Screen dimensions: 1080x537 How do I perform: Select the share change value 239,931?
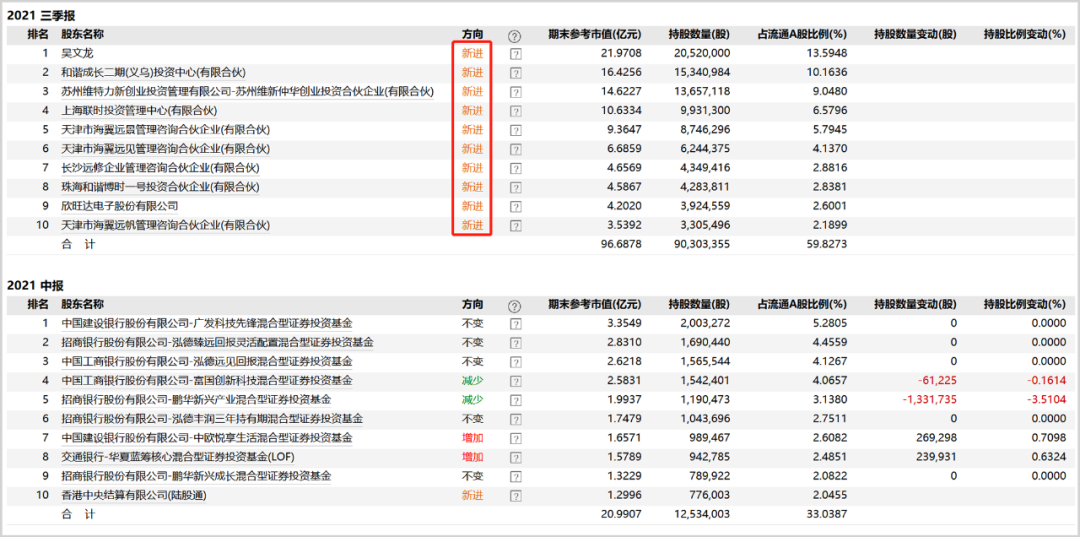point(939,456)
